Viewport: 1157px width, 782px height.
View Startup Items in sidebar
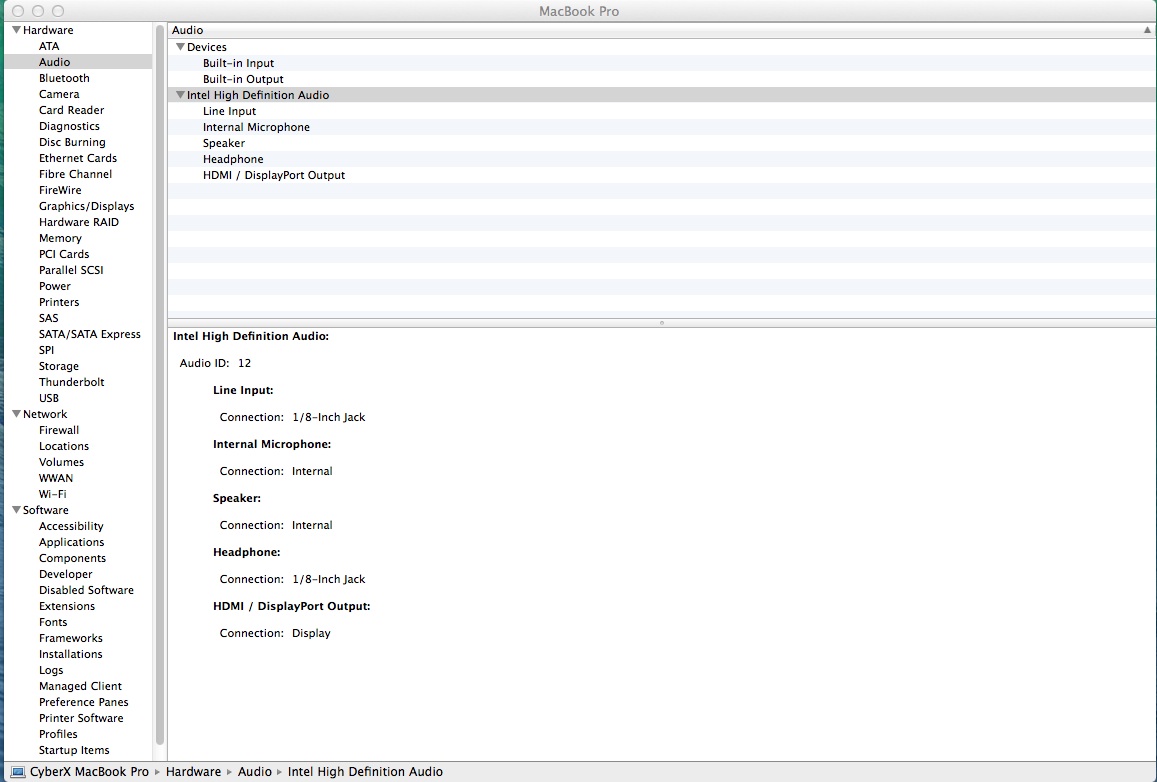point(74,750)
